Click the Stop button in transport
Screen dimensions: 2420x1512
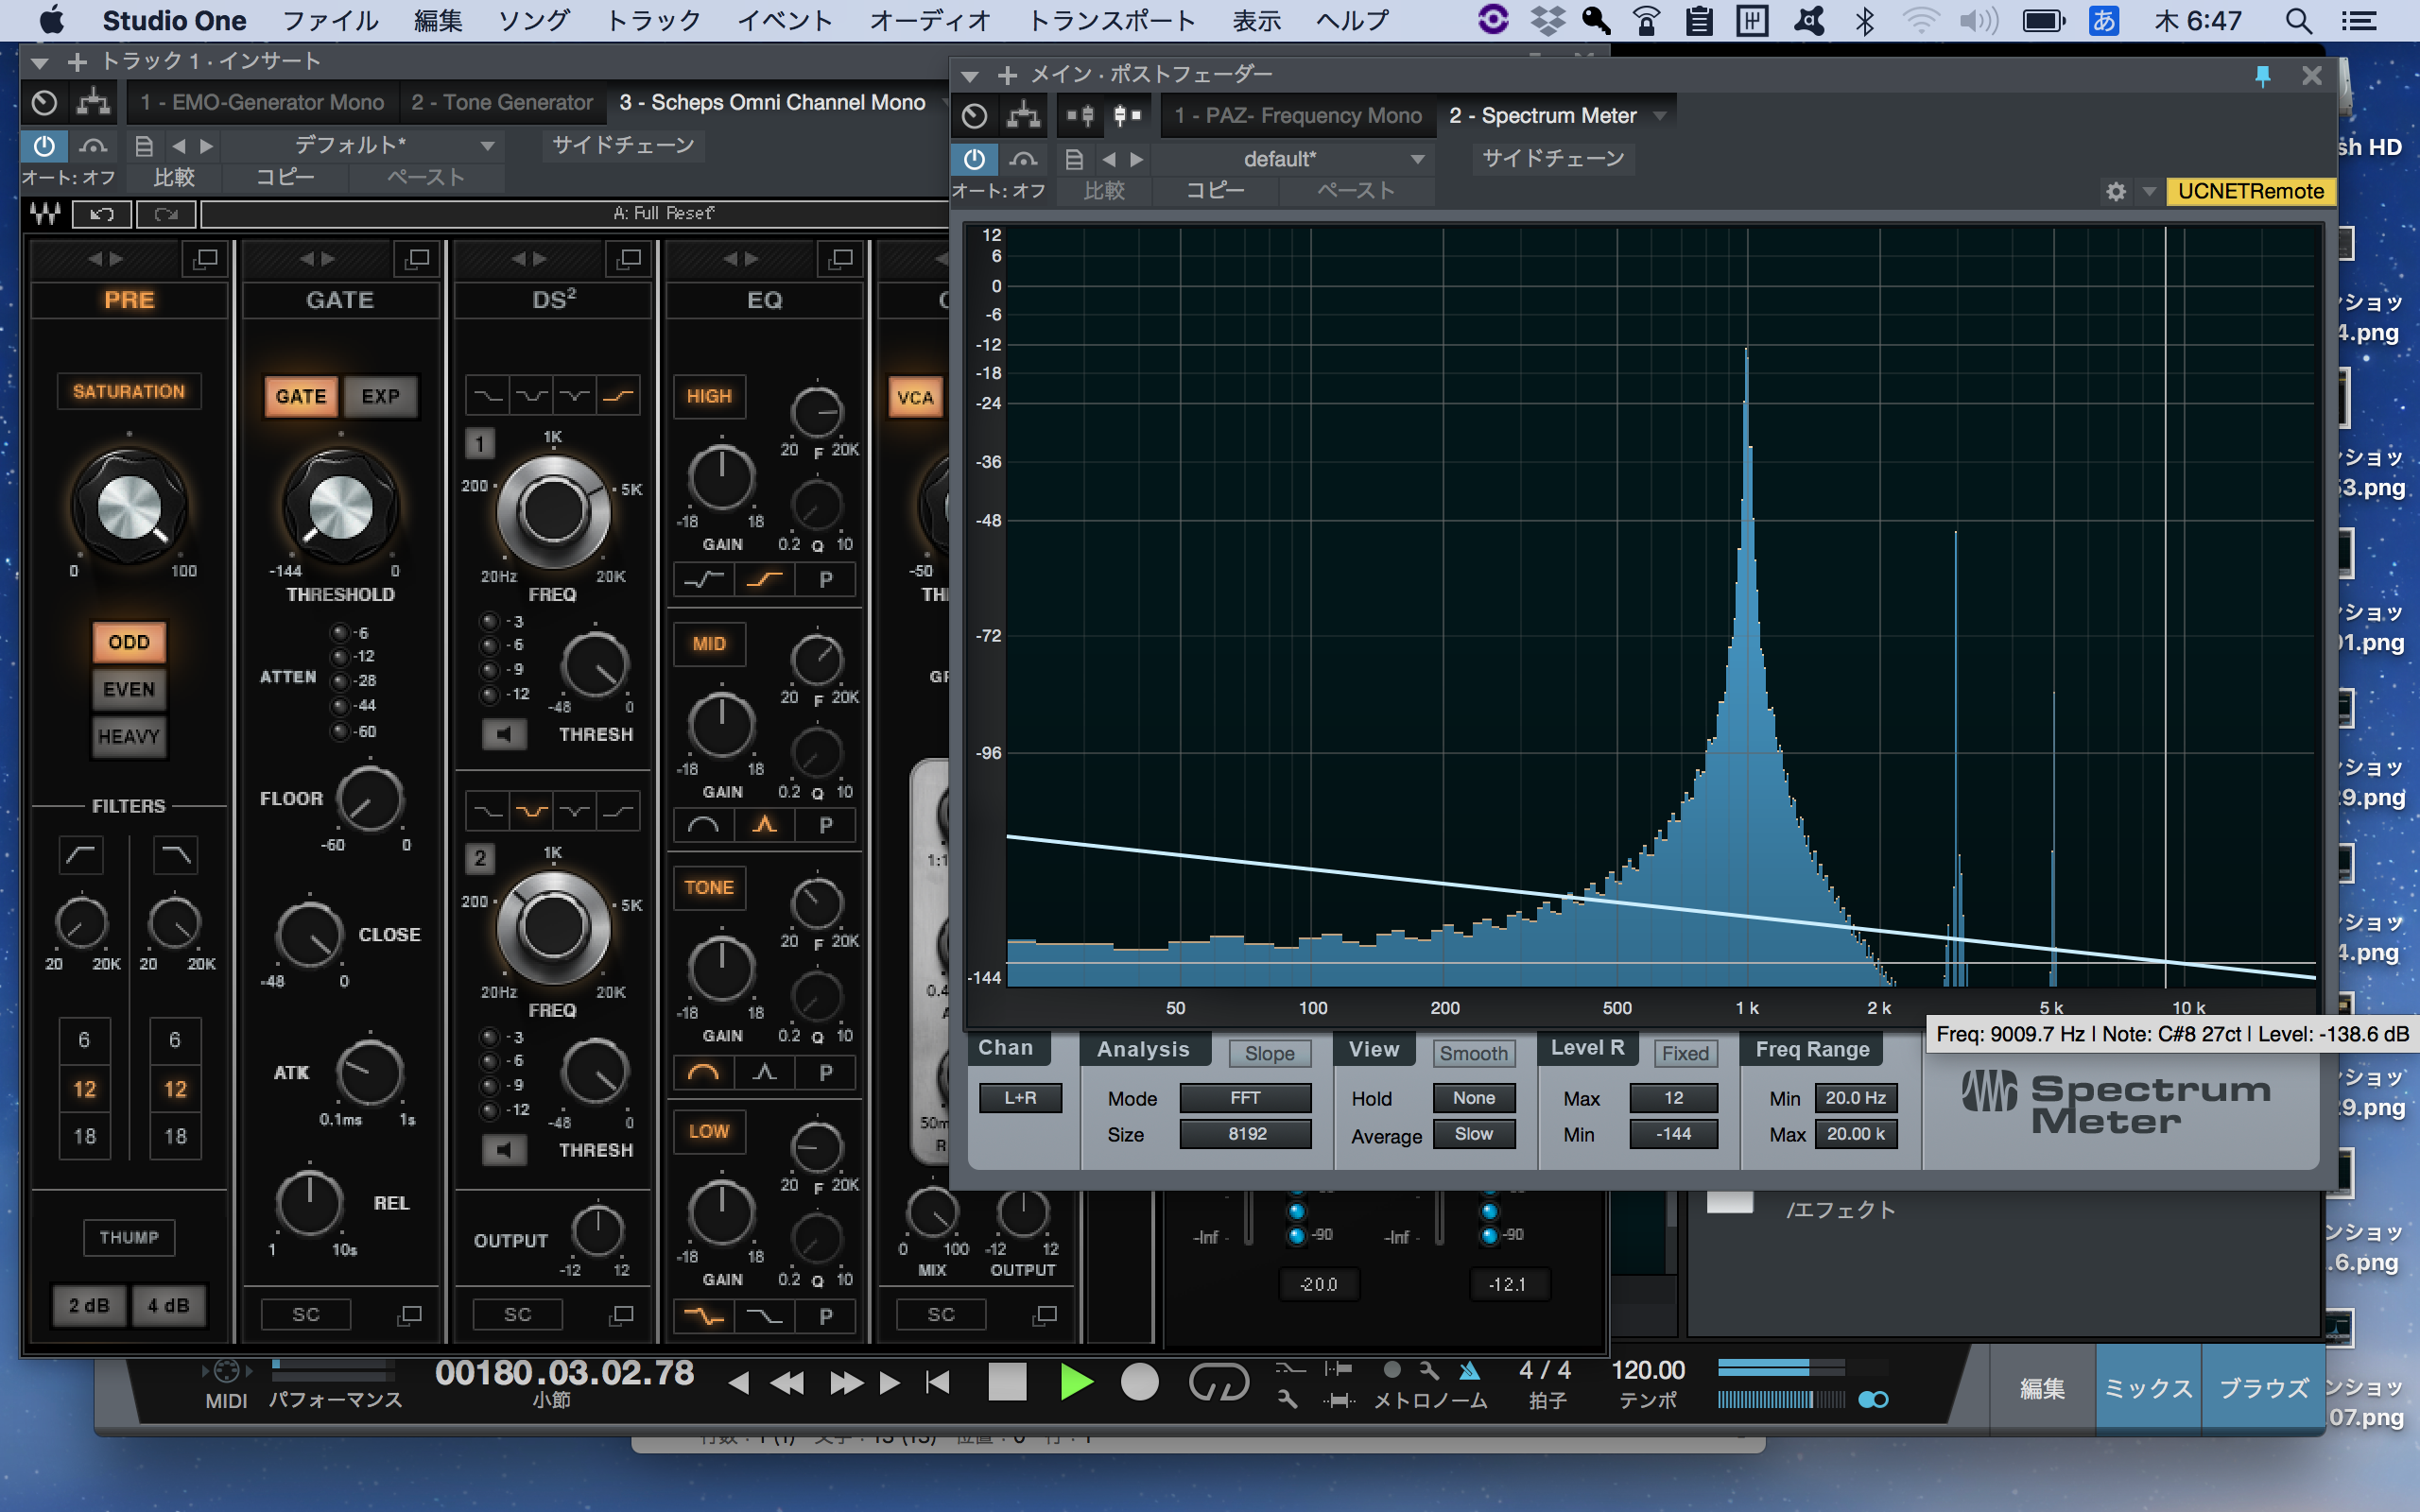click(x=1007, y=1382)
